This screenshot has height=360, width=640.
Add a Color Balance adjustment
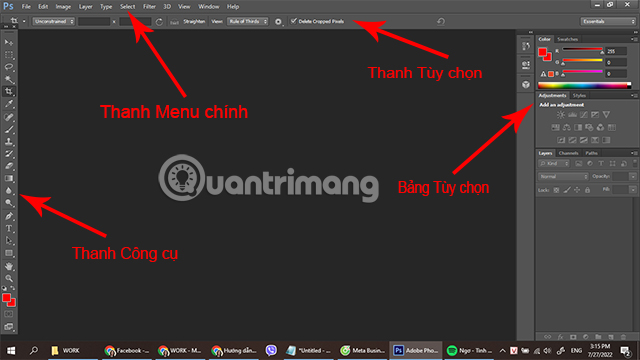pos(567,127)
